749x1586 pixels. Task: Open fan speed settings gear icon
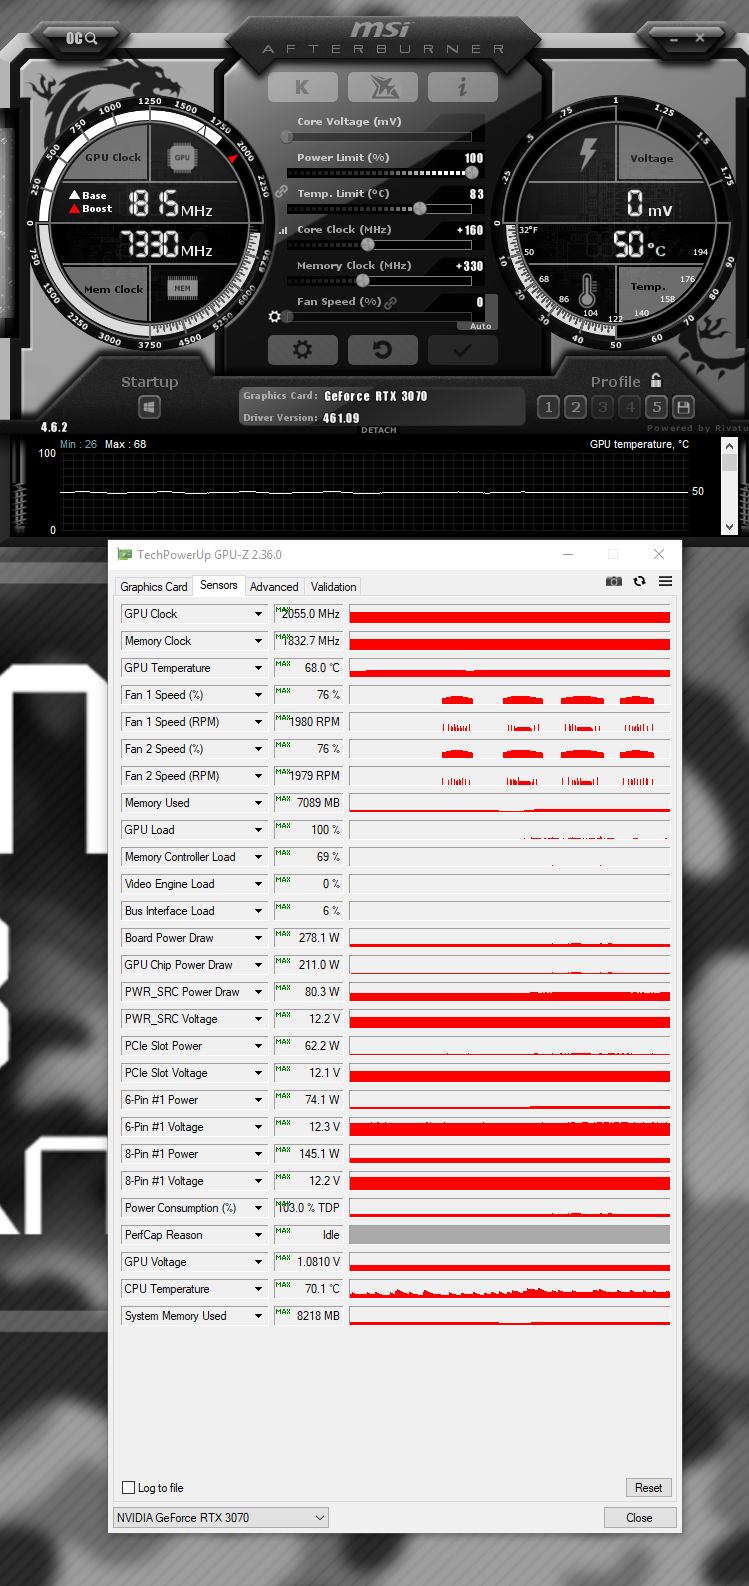point(275,317)
